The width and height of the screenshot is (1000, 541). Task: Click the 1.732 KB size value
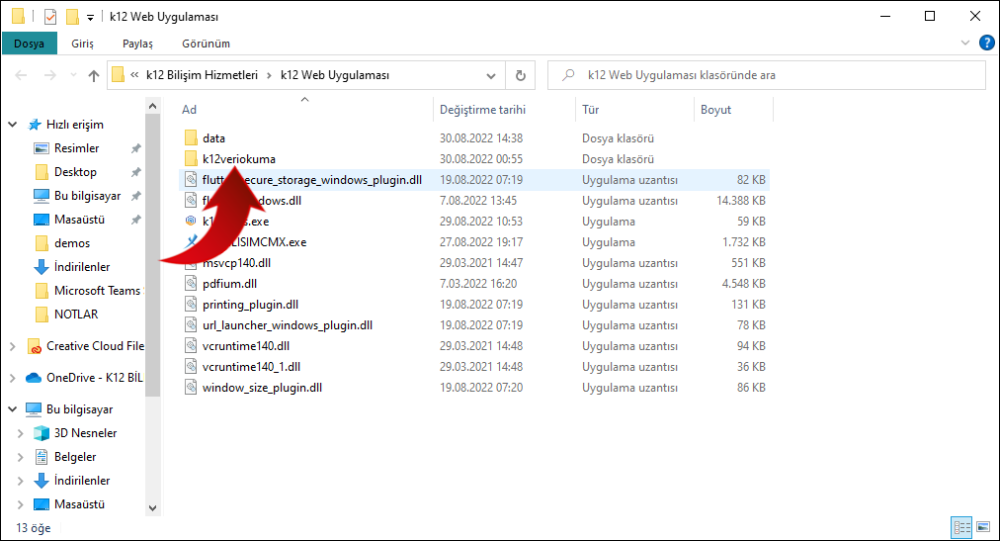(744, 242)
